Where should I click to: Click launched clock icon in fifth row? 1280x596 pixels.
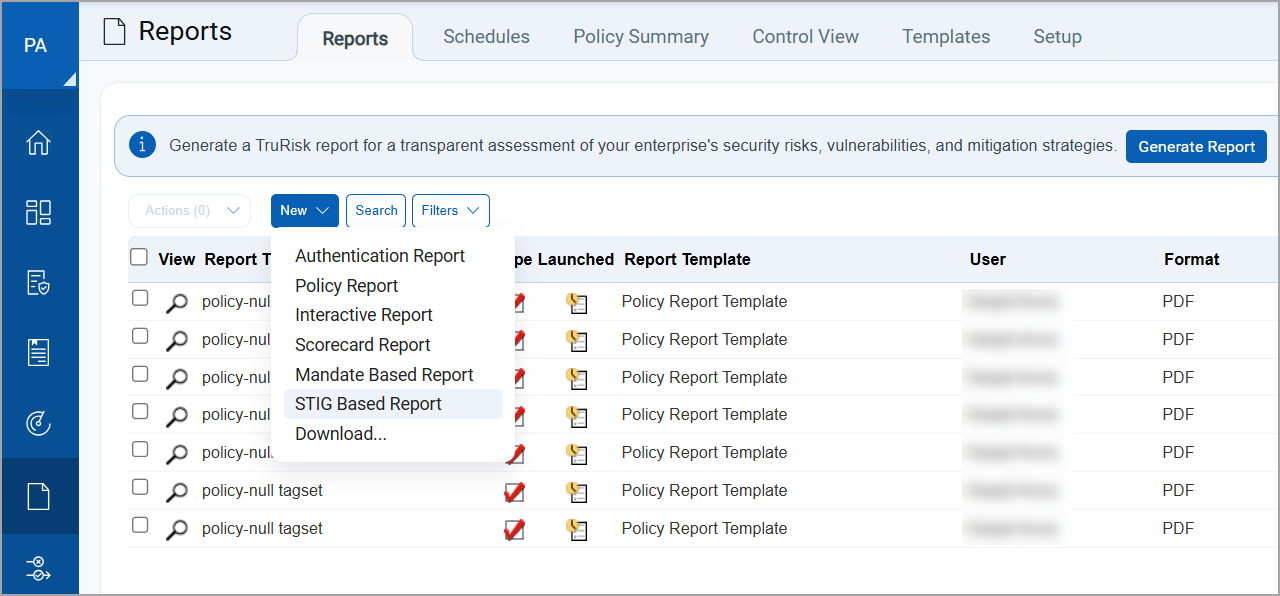point(577,454)
